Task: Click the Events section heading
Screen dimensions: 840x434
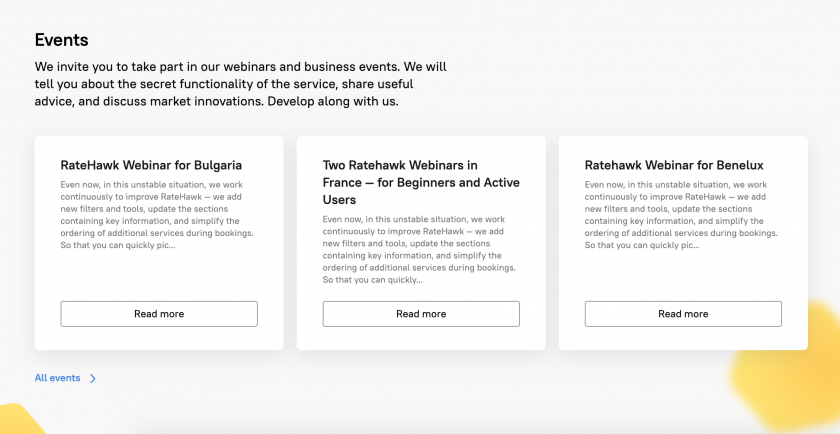Action: (x=62, y=40)
